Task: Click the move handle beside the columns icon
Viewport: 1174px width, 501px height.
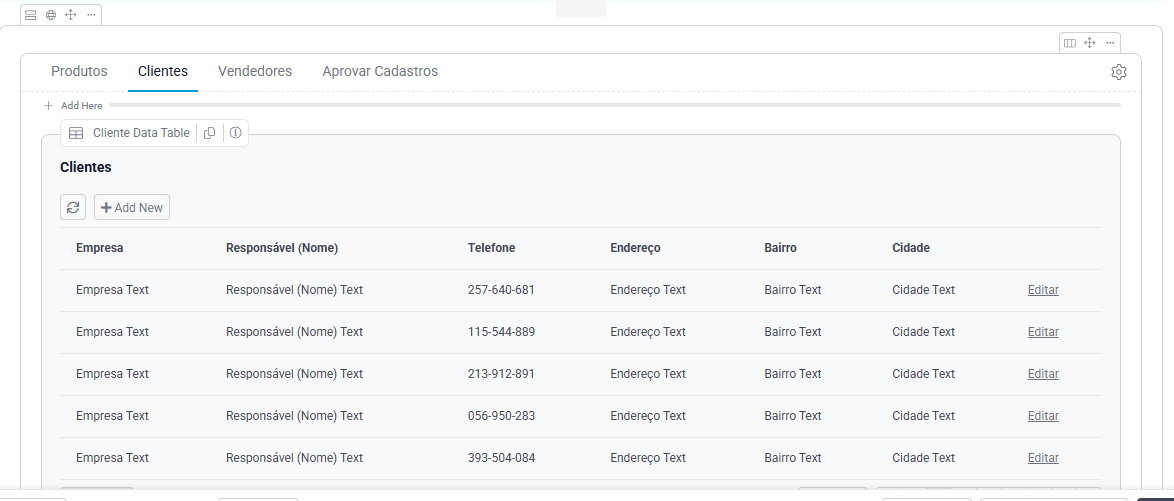Action: [1090, 43]
